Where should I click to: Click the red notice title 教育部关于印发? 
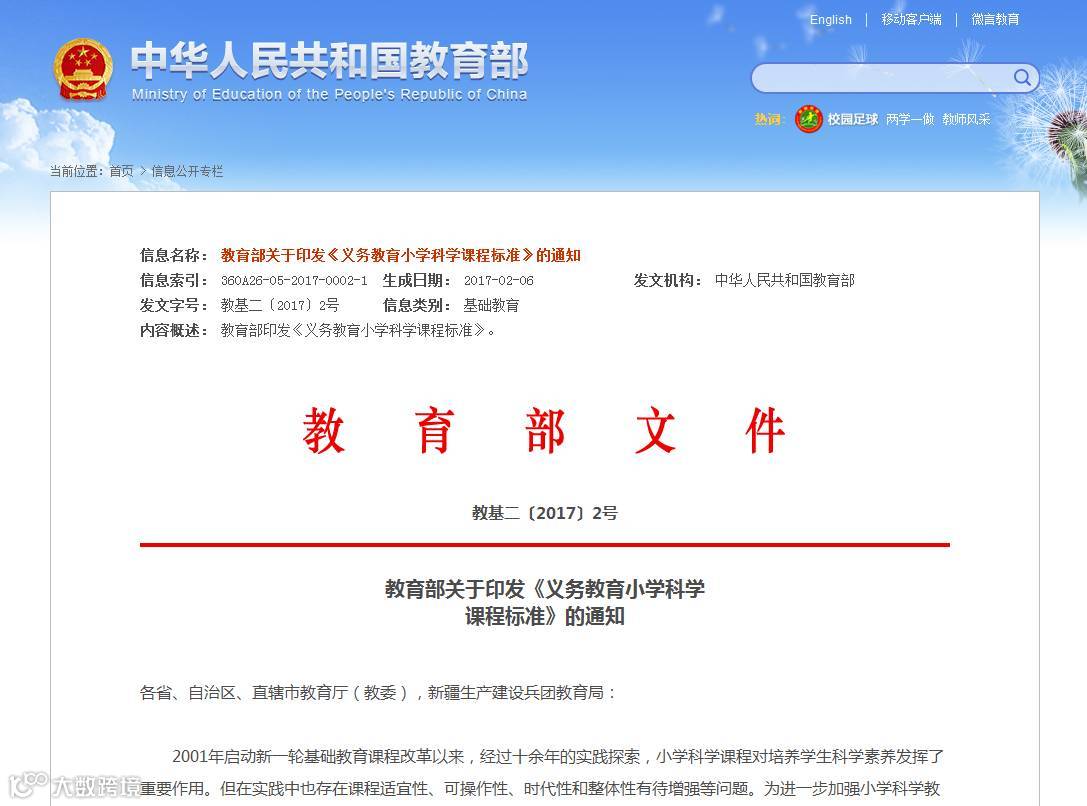click(x=401, y=255)
